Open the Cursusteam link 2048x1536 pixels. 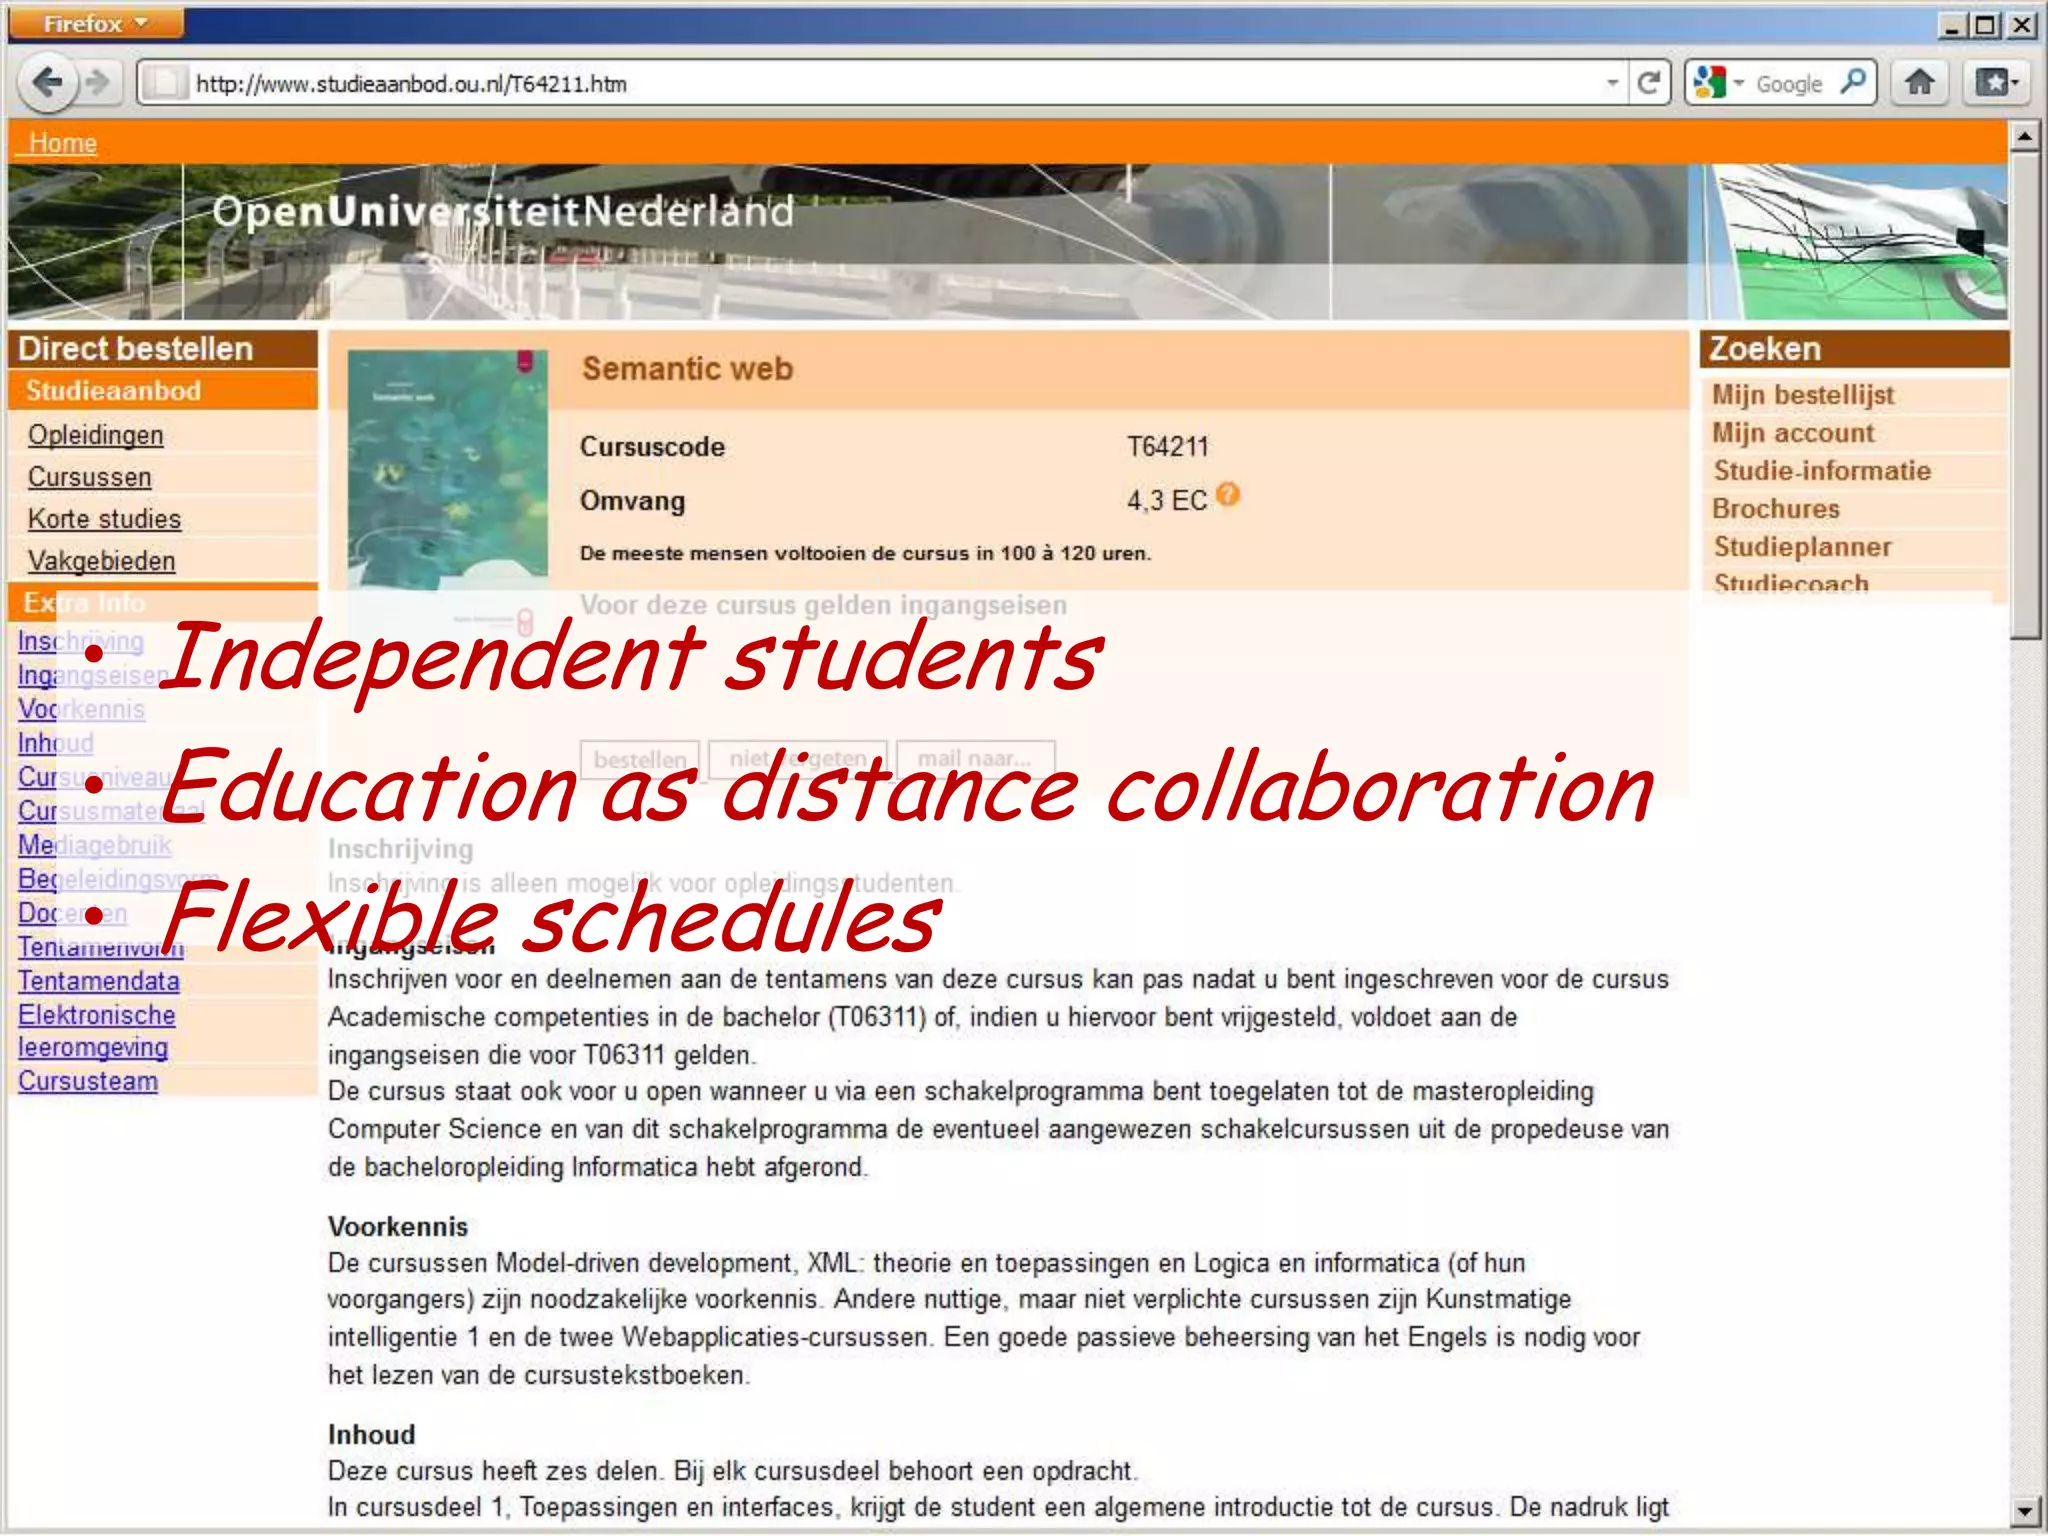point(87,1081)
